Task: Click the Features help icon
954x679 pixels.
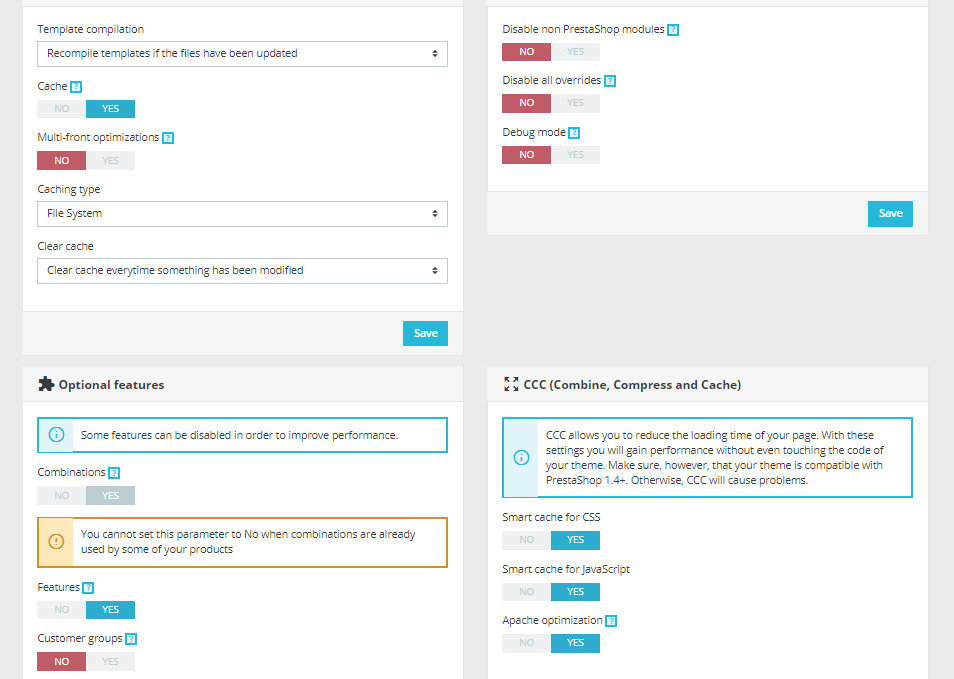Action: [x=88, y=588]
